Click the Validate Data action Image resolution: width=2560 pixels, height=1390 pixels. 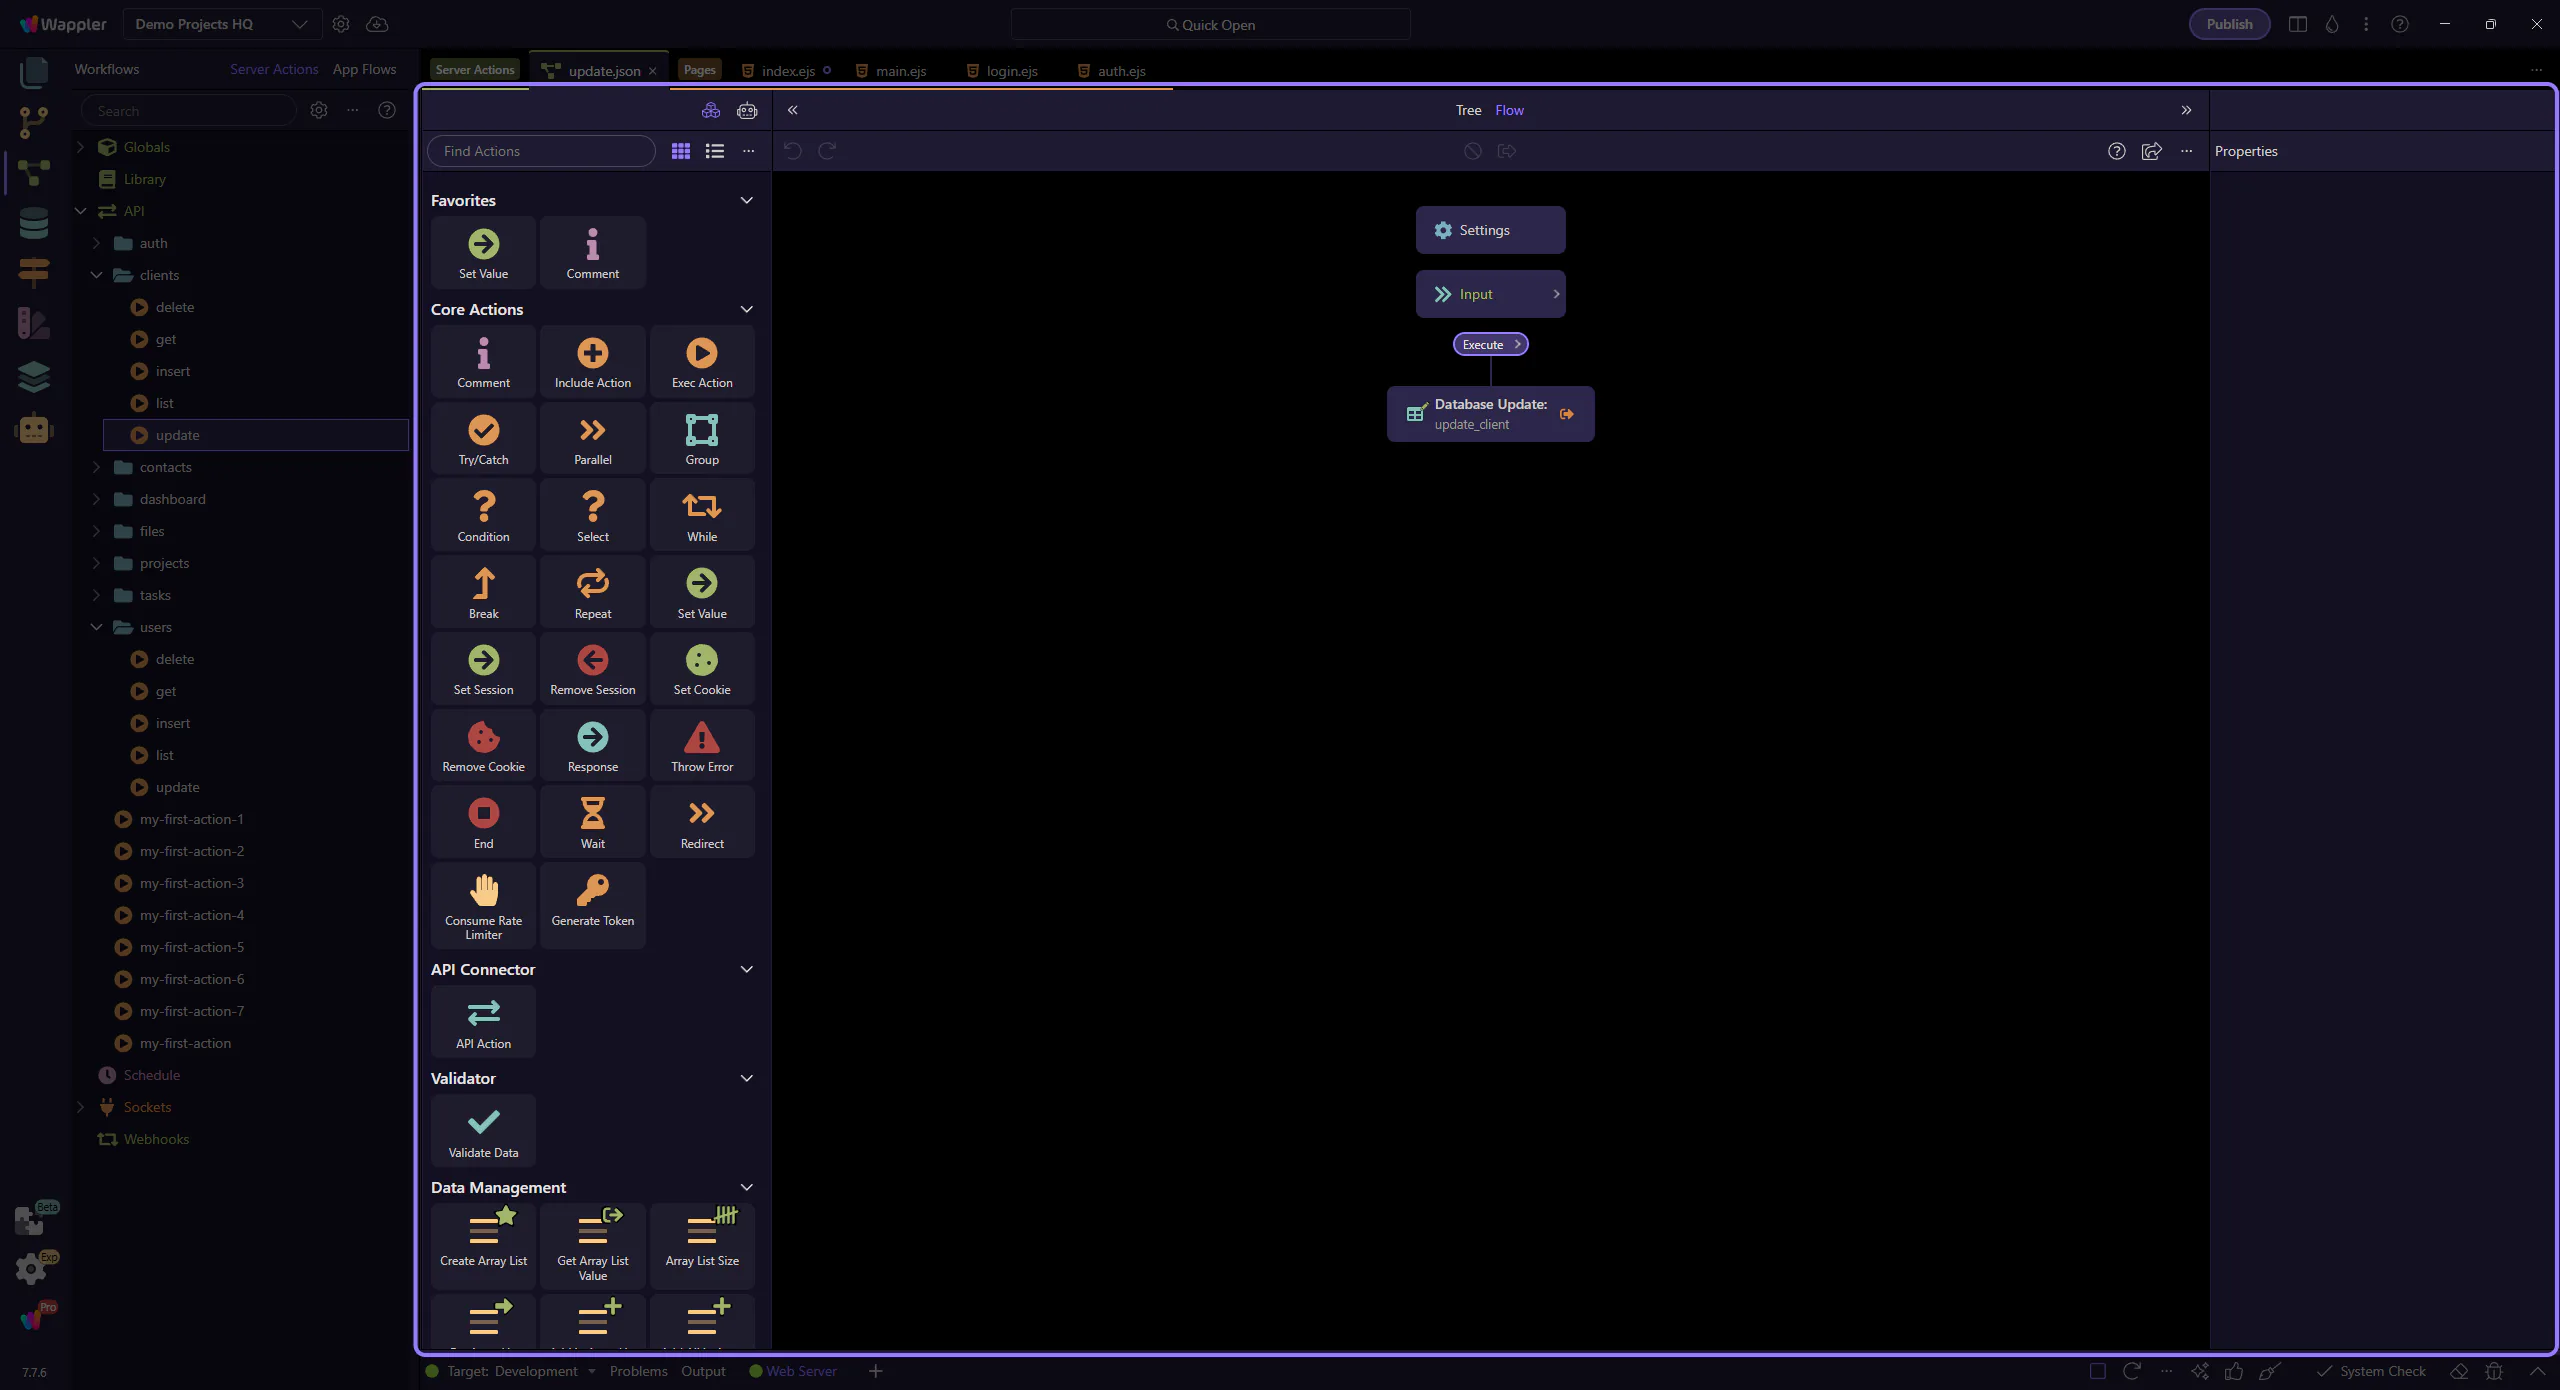pyautogui.click(x=483, y=1130)
